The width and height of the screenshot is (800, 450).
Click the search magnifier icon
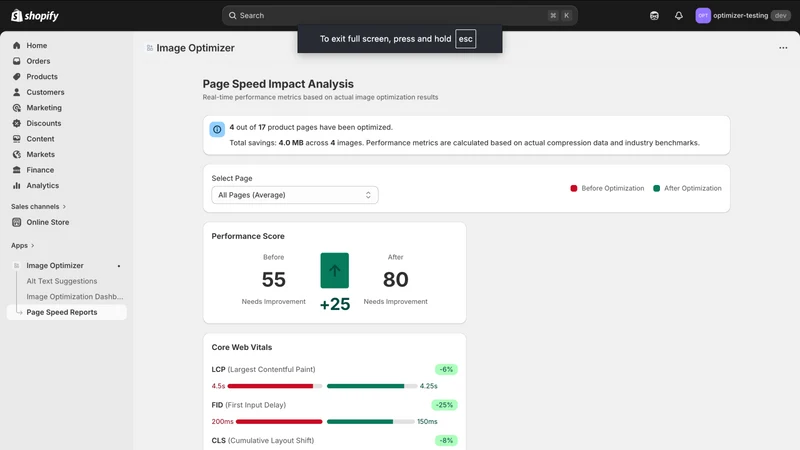click(233, 16)
